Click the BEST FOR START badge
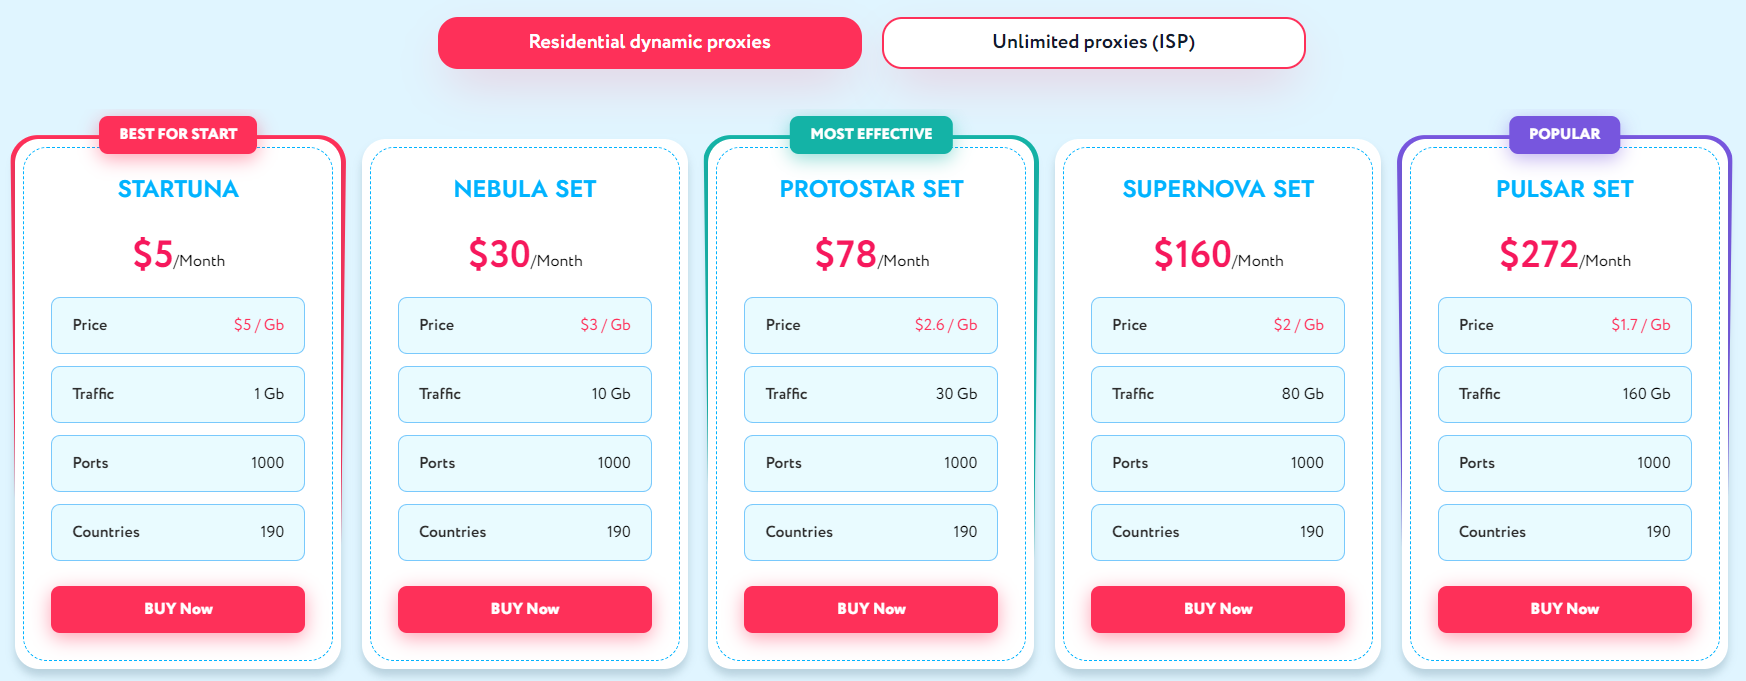1746x681 pixels. click(x=178, y=134)
